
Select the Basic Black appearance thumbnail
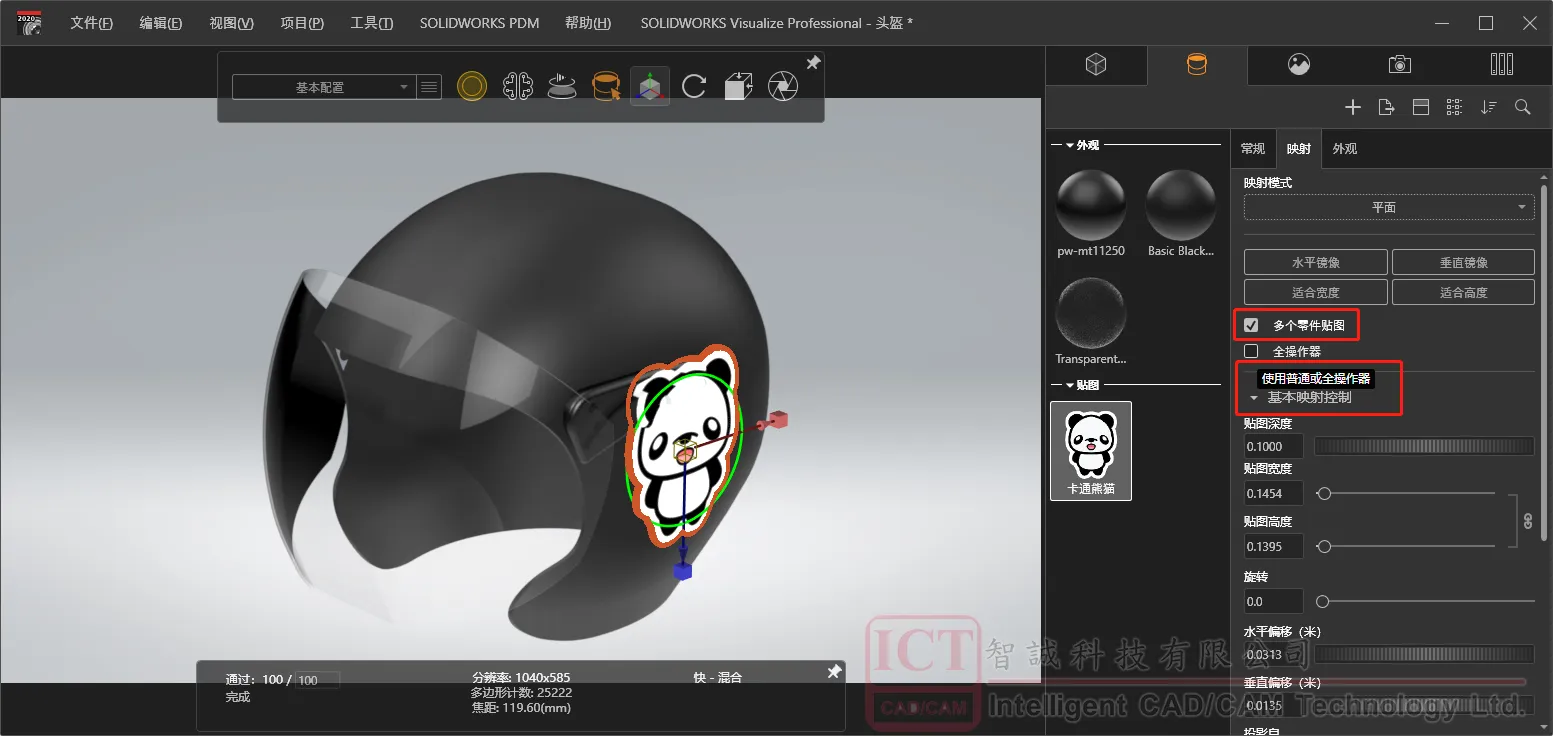(1181, 206)
